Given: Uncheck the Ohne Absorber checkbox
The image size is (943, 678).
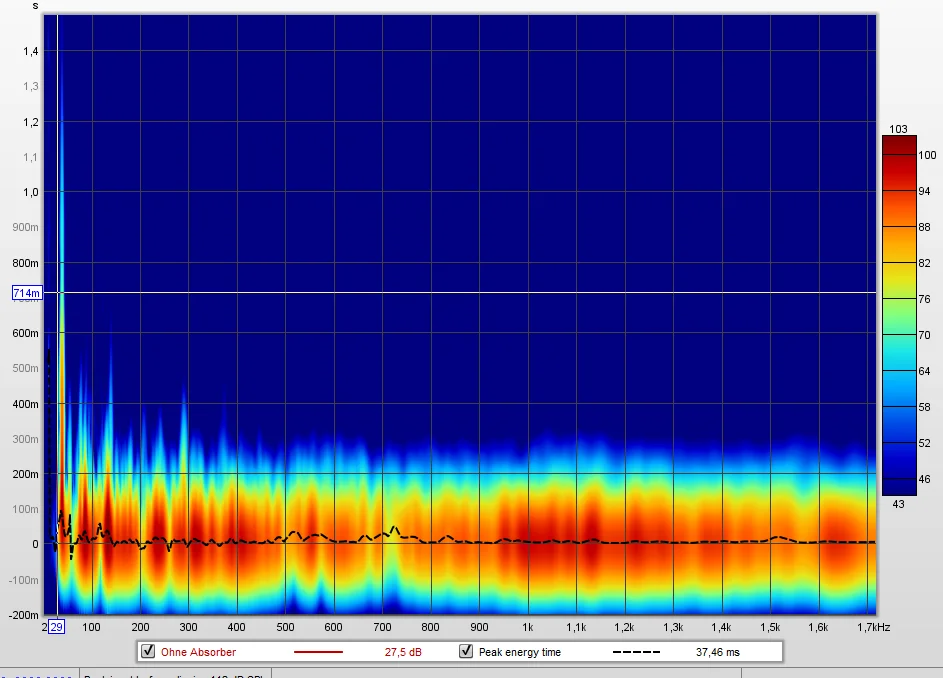Looking at the screenshot, I should [x=148, y=652].
